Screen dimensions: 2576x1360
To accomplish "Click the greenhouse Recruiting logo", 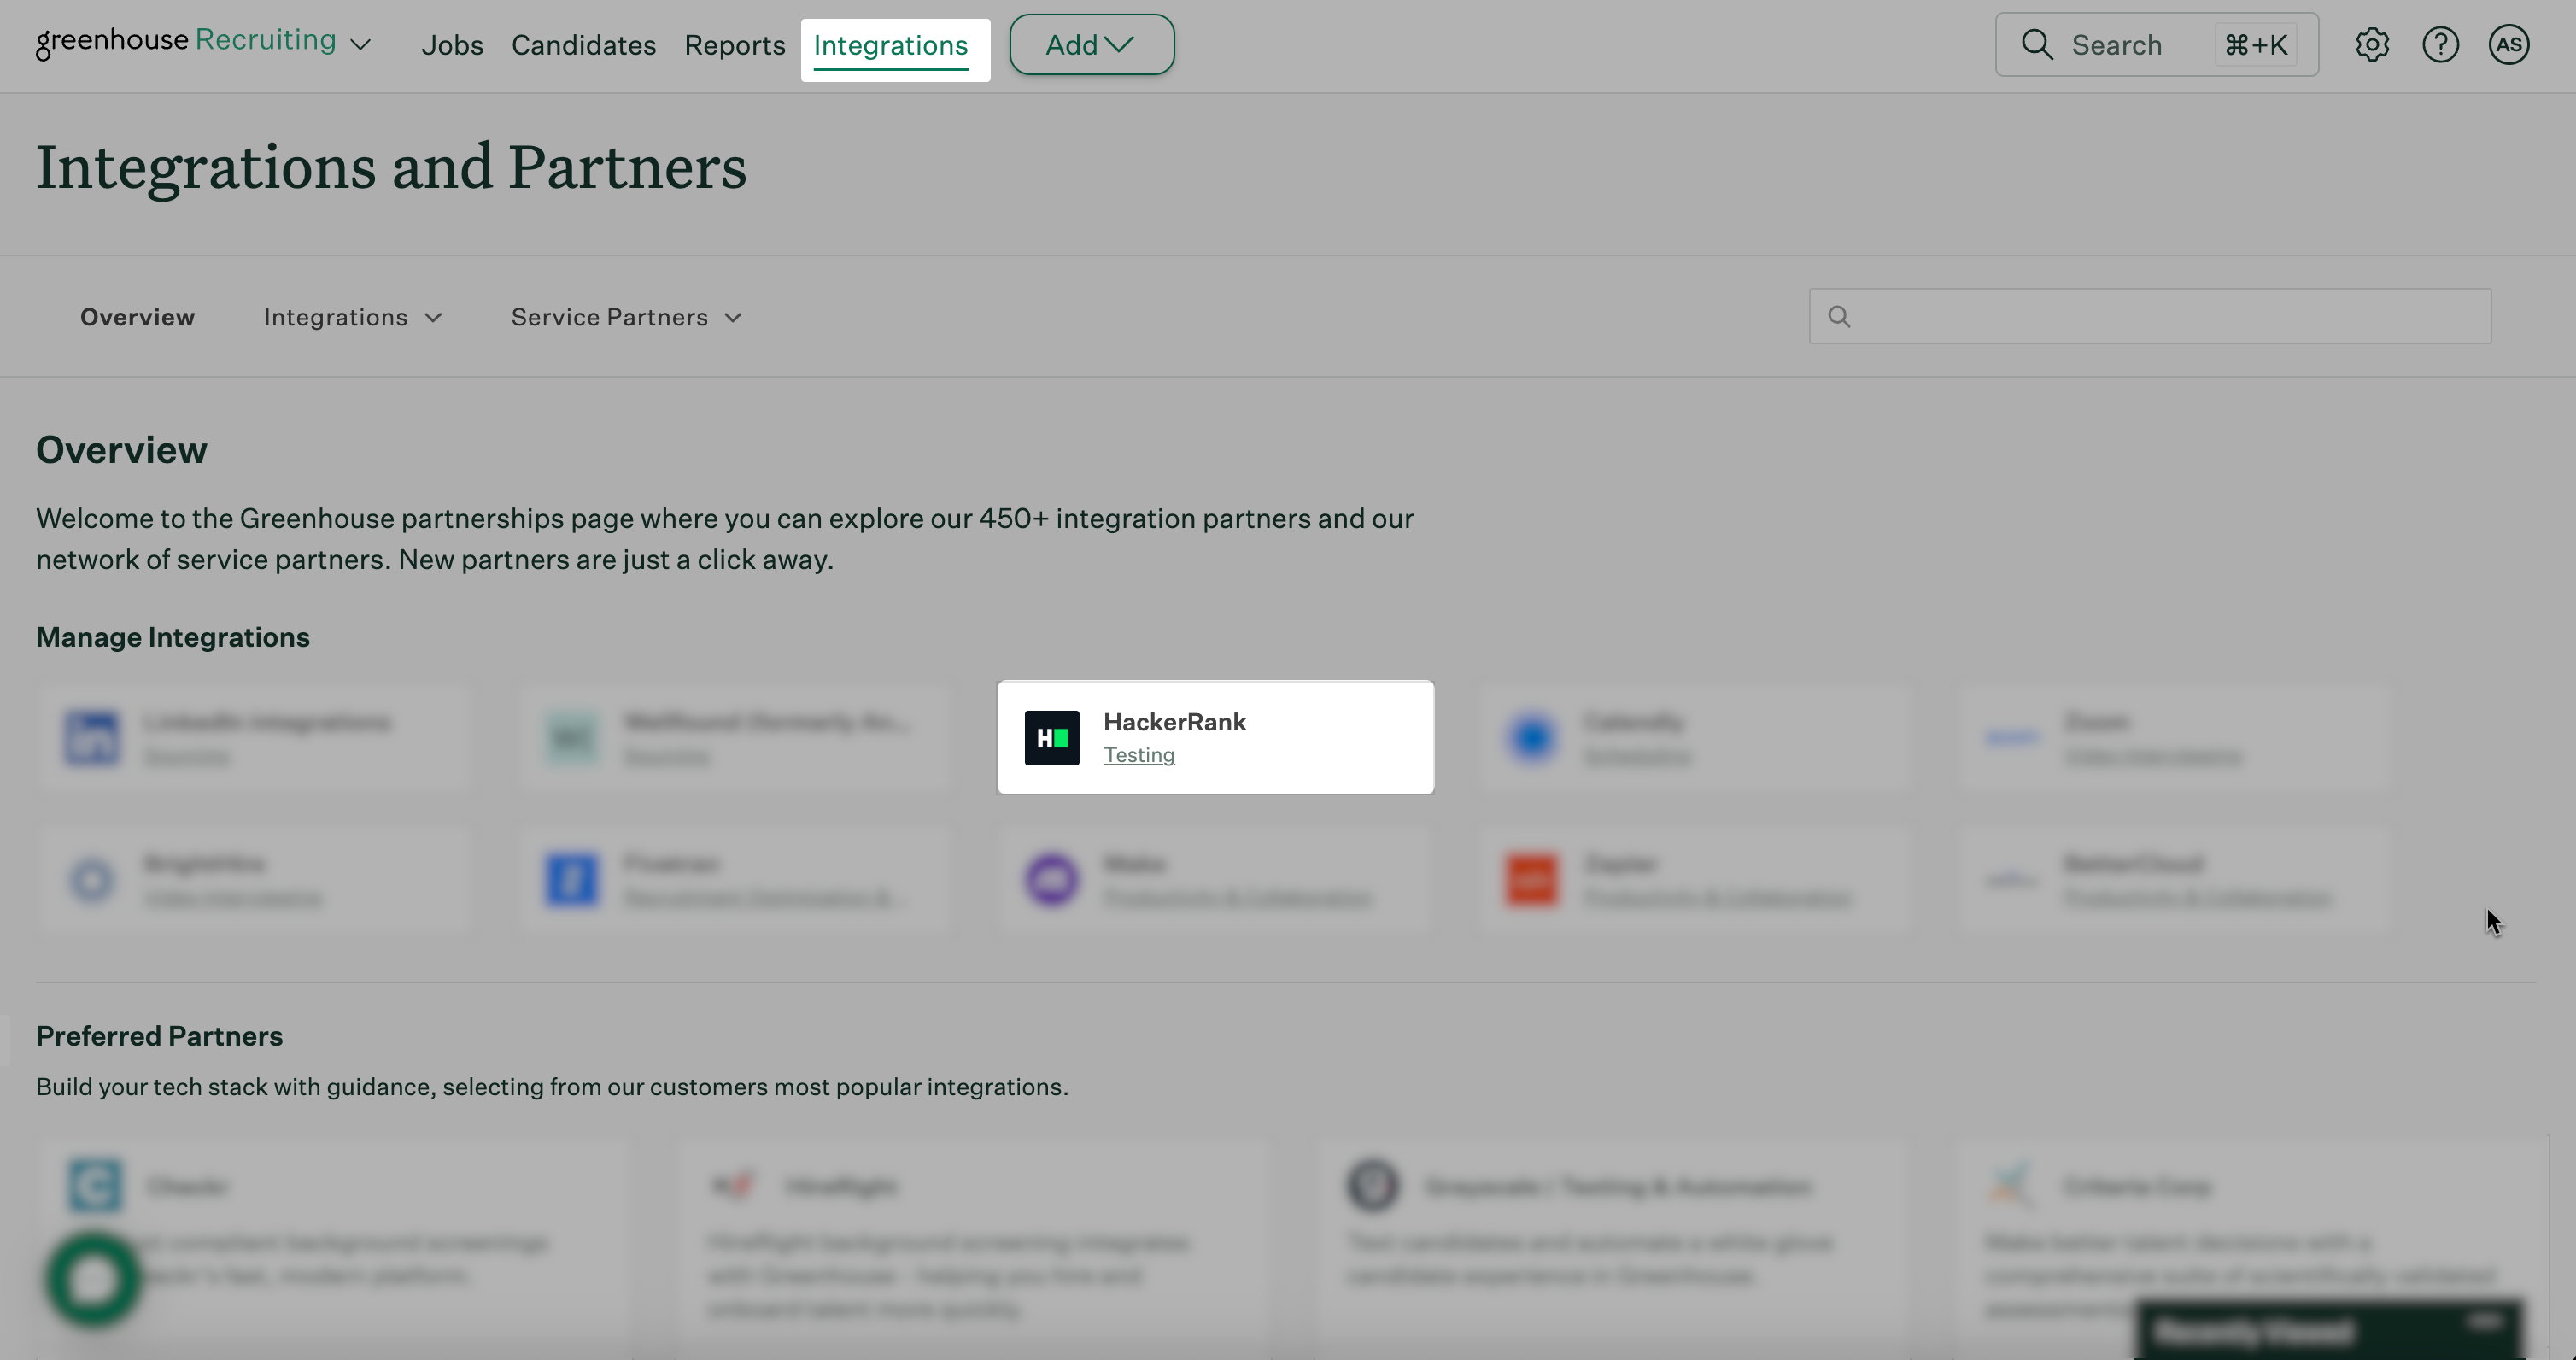I will [x=186, y=41].
